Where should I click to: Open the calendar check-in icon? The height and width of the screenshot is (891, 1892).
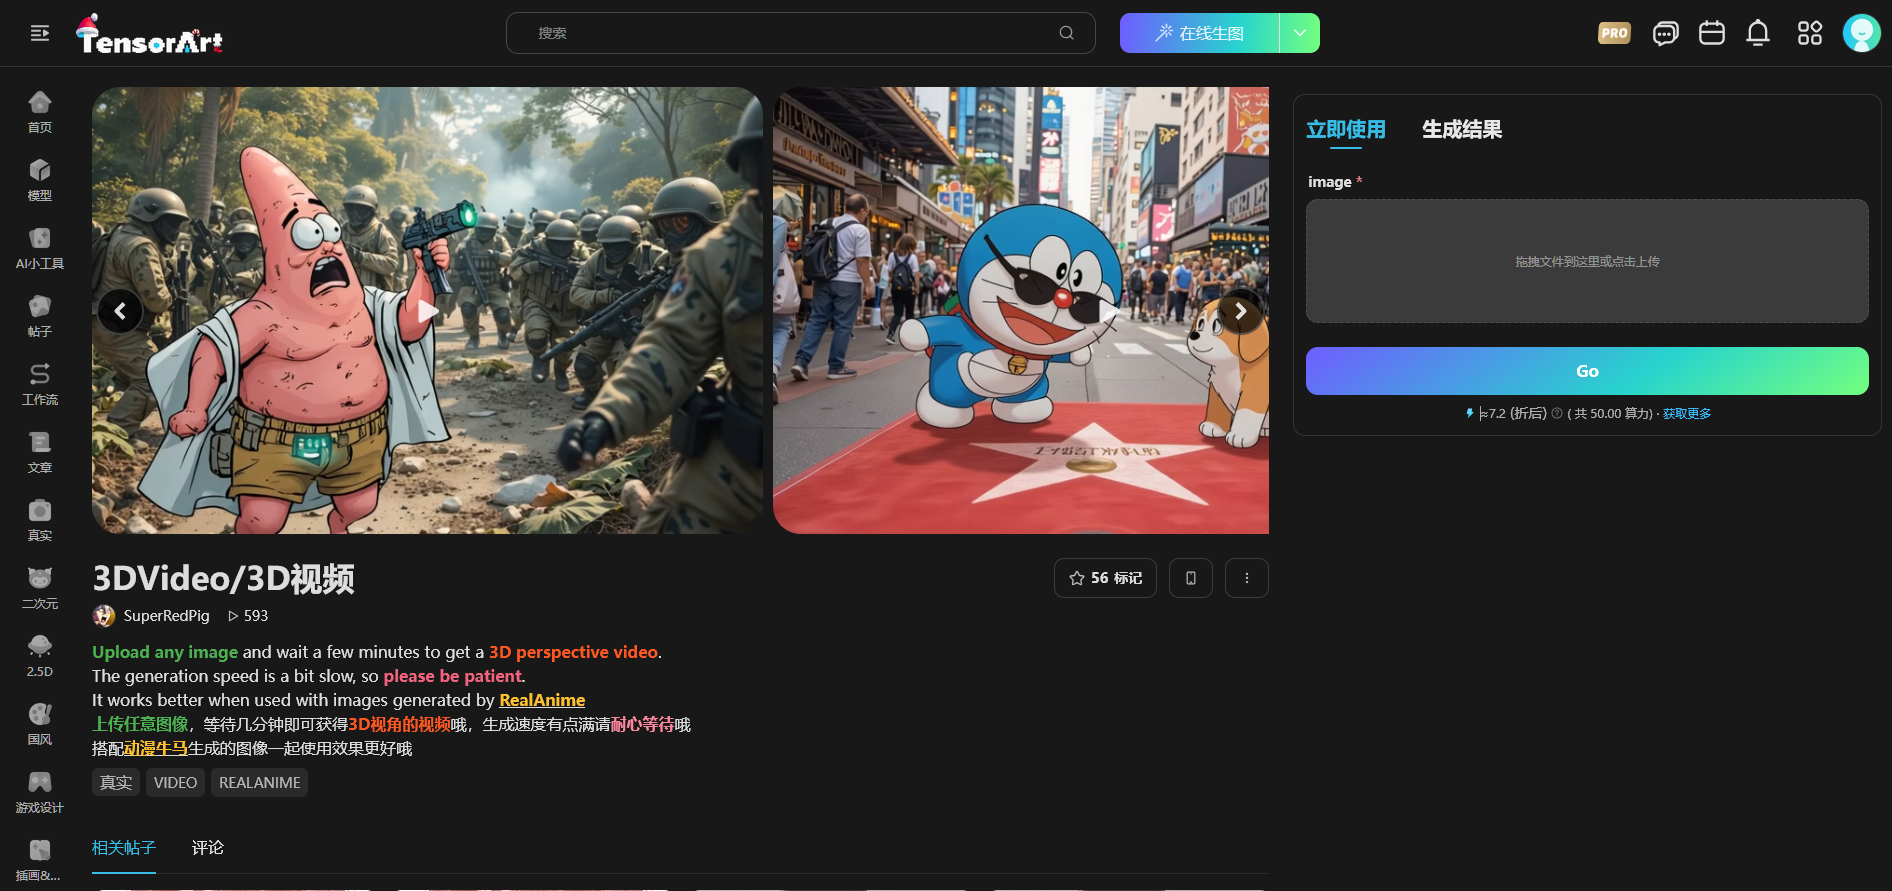(x=1711, y=33)
